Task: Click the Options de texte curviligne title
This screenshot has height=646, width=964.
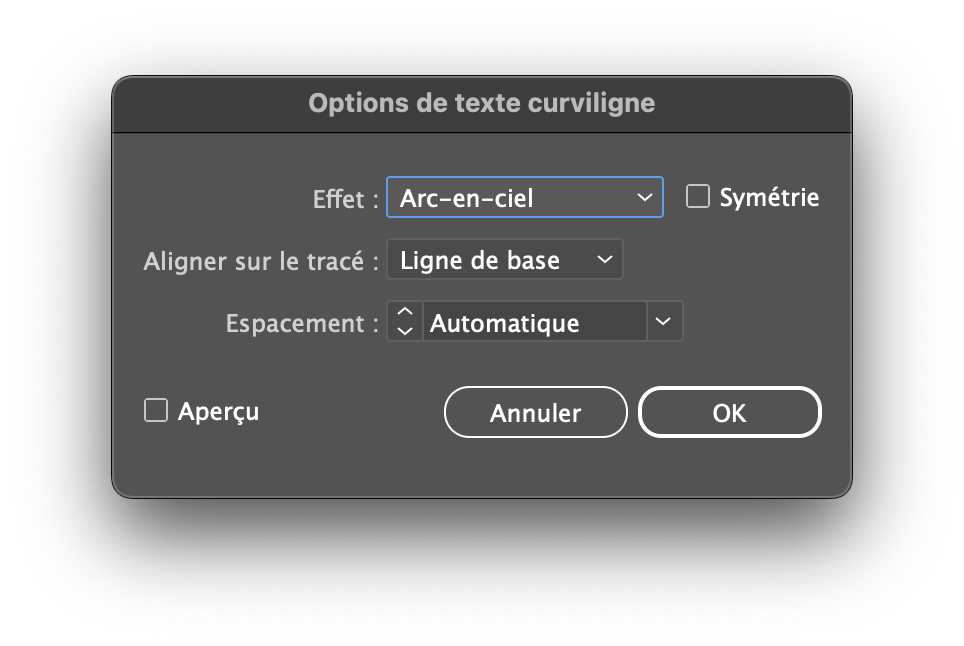Action: [x=481, y=103]
